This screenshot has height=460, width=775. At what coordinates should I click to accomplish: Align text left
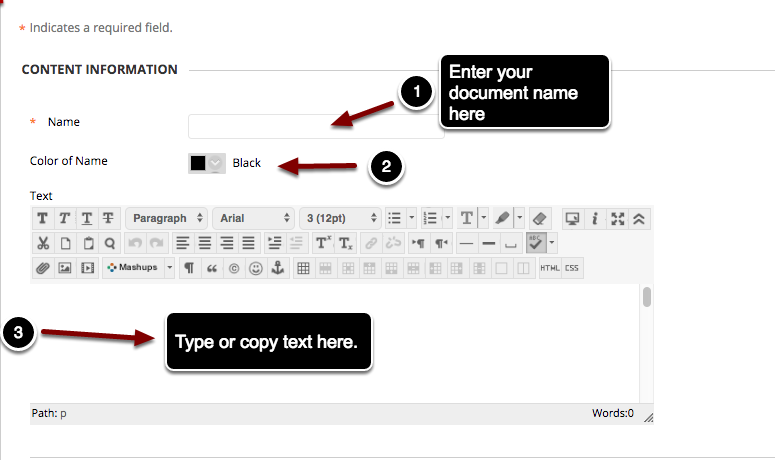point(183,243)
